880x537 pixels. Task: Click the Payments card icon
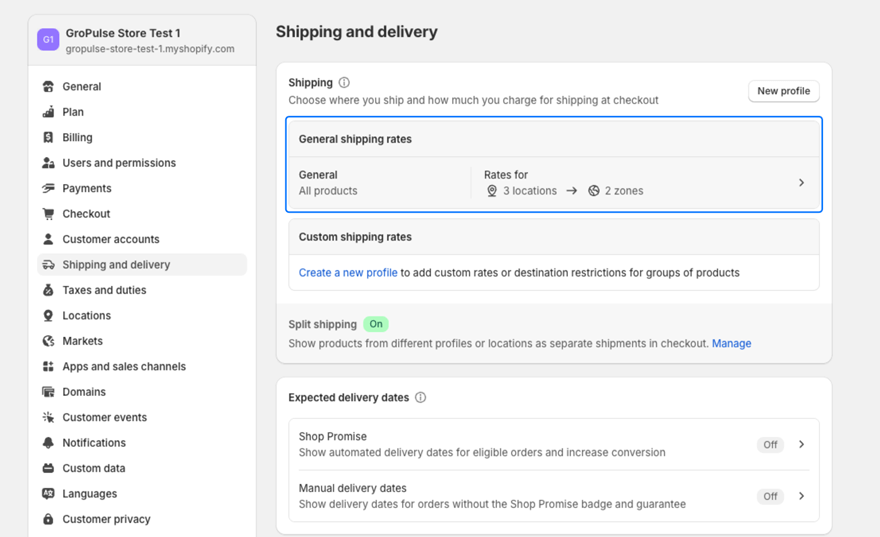48,188
